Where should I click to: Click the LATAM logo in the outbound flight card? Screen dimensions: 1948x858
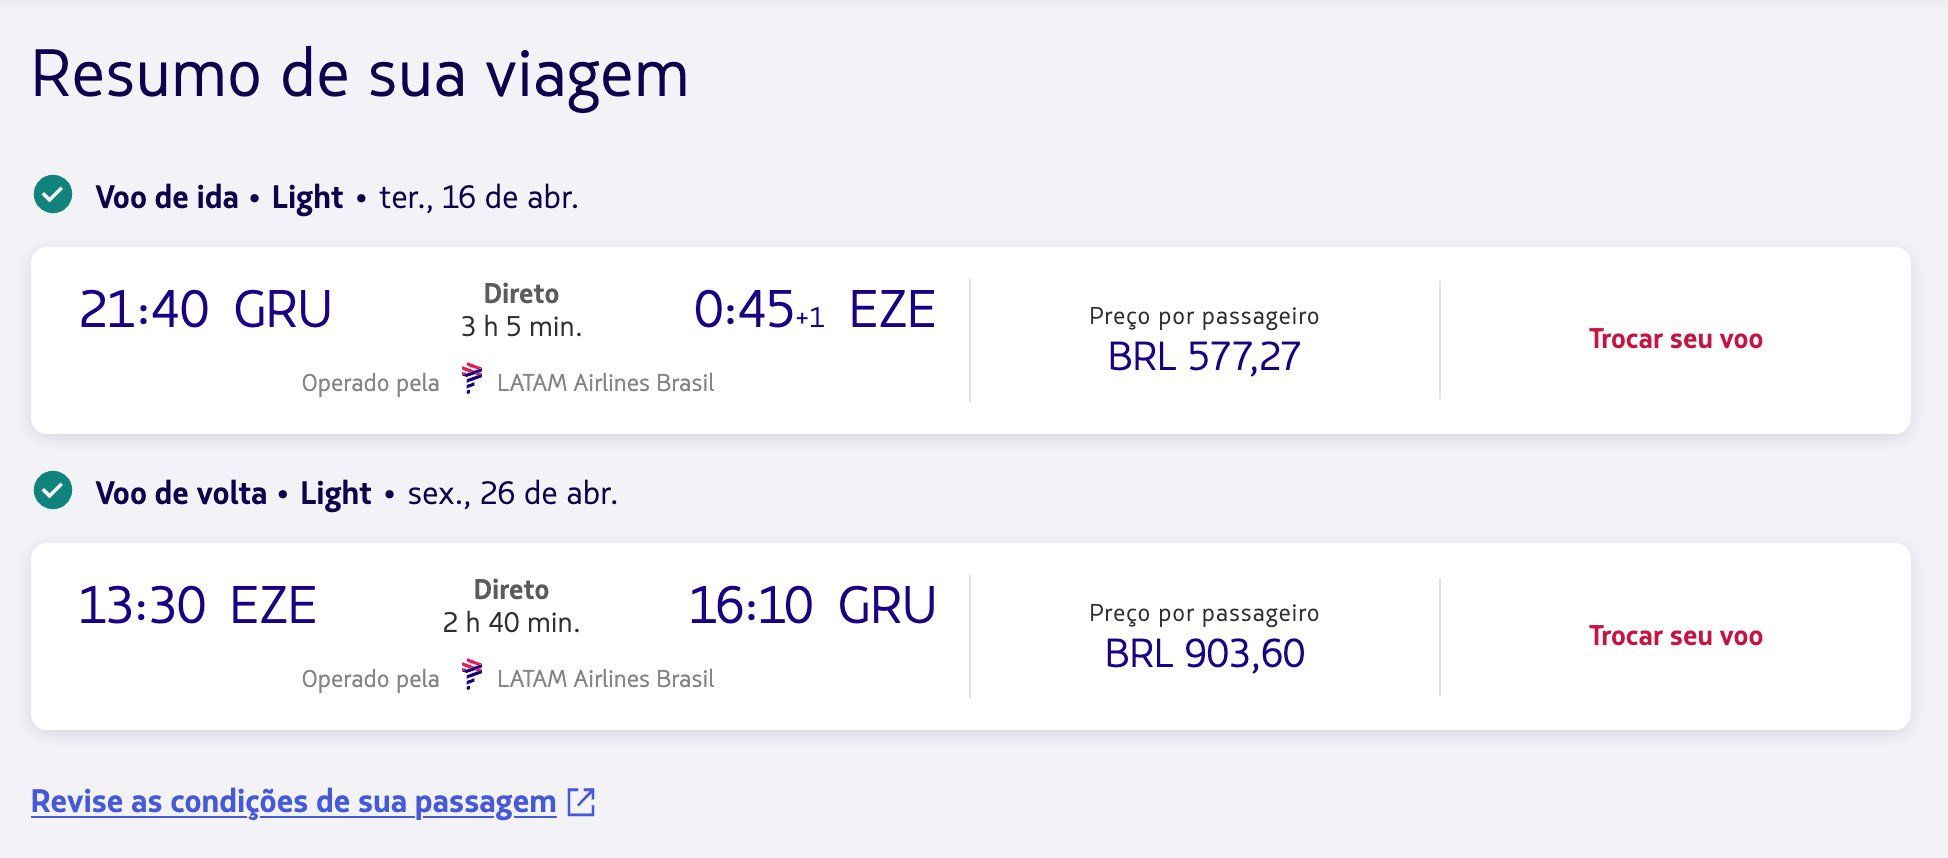[x=472, y=380]
